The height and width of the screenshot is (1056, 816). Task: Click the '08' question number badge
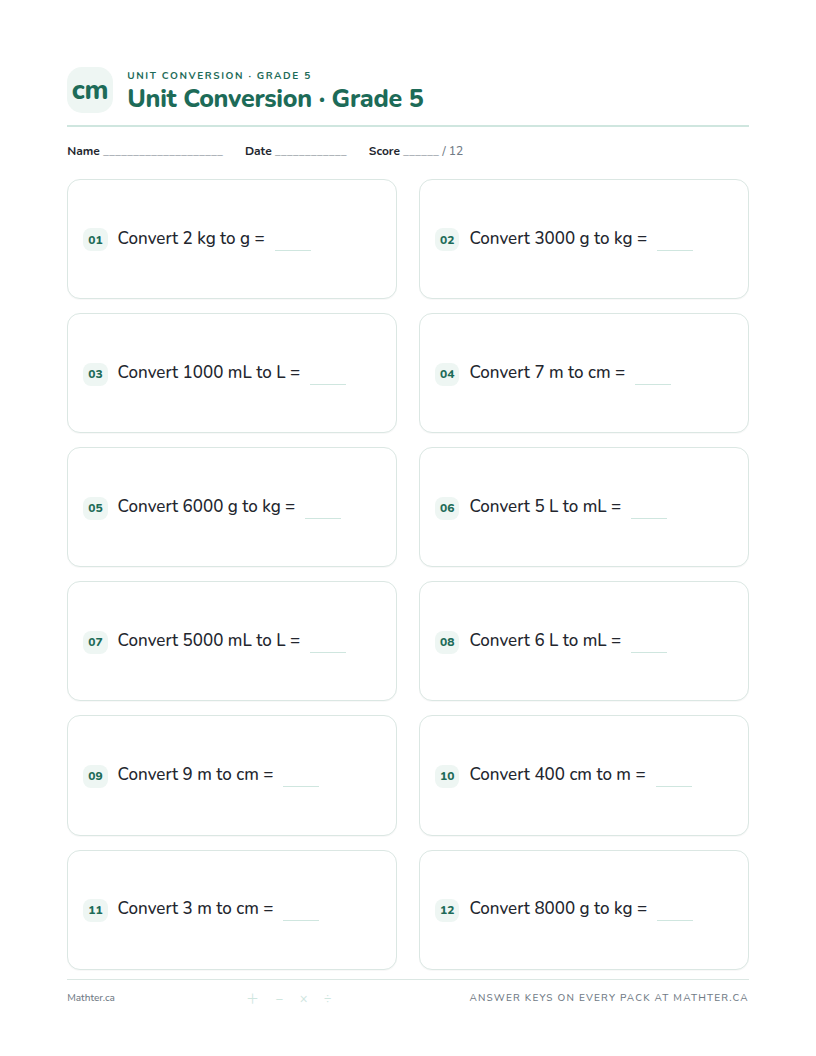pos(447,641)
